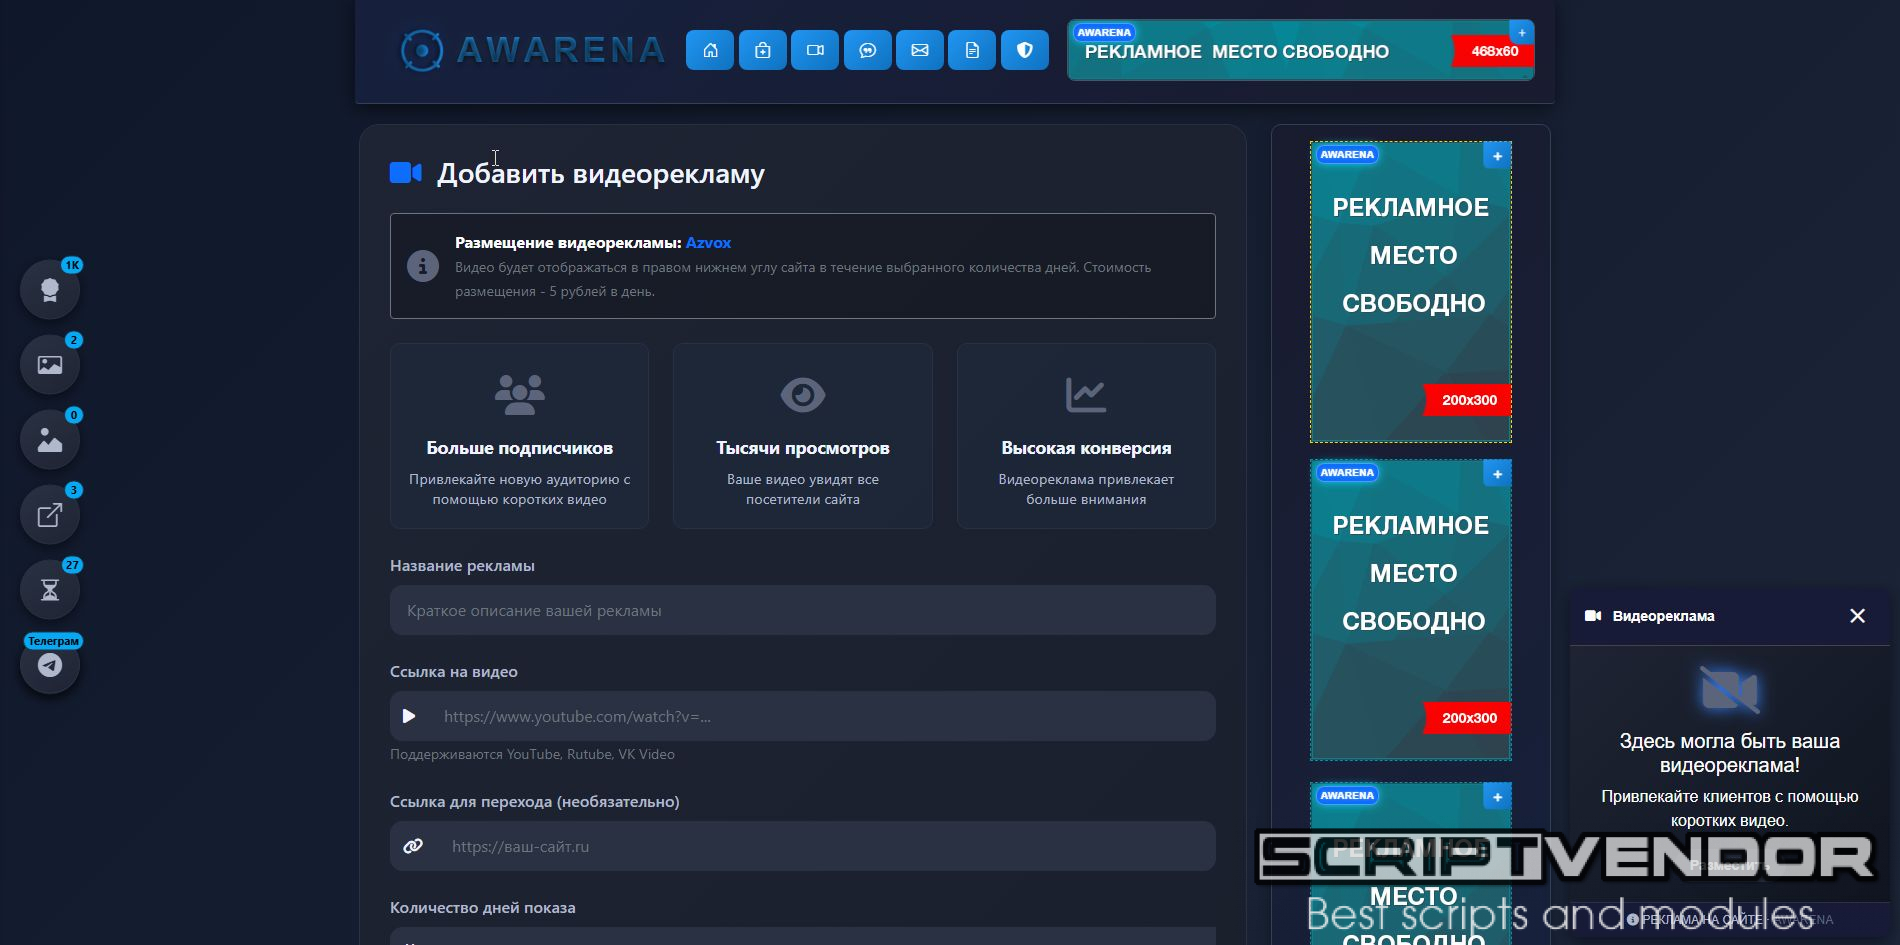Viewport: 1900px width, 945px height.
Task: Open the picture sidebar icon with 2 badge
Action: pos(50,365)
